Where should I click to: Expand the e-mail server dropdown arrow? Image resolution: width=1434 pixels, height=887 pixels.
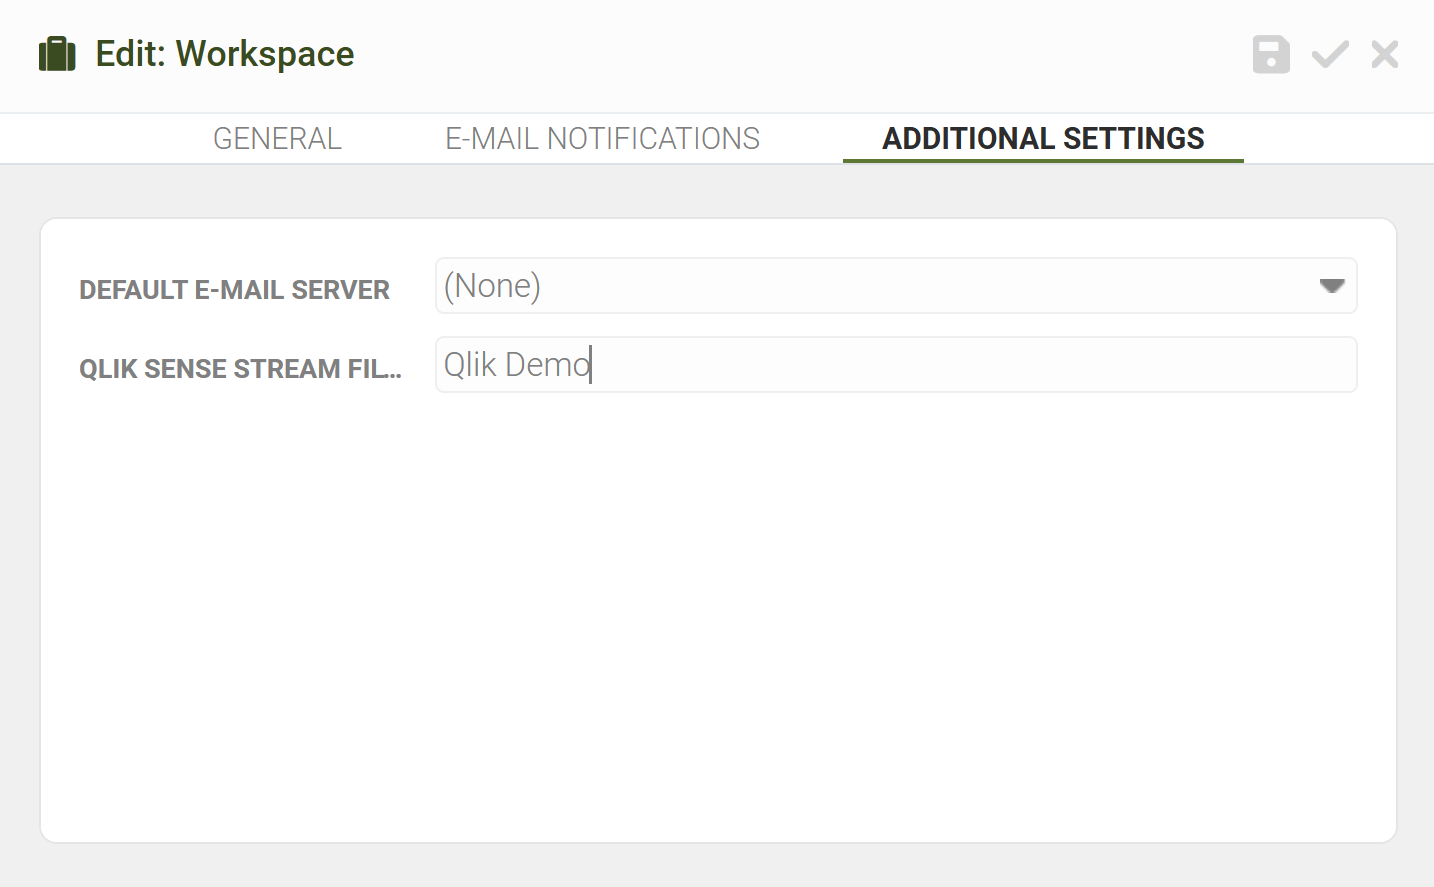(1331, 286)
